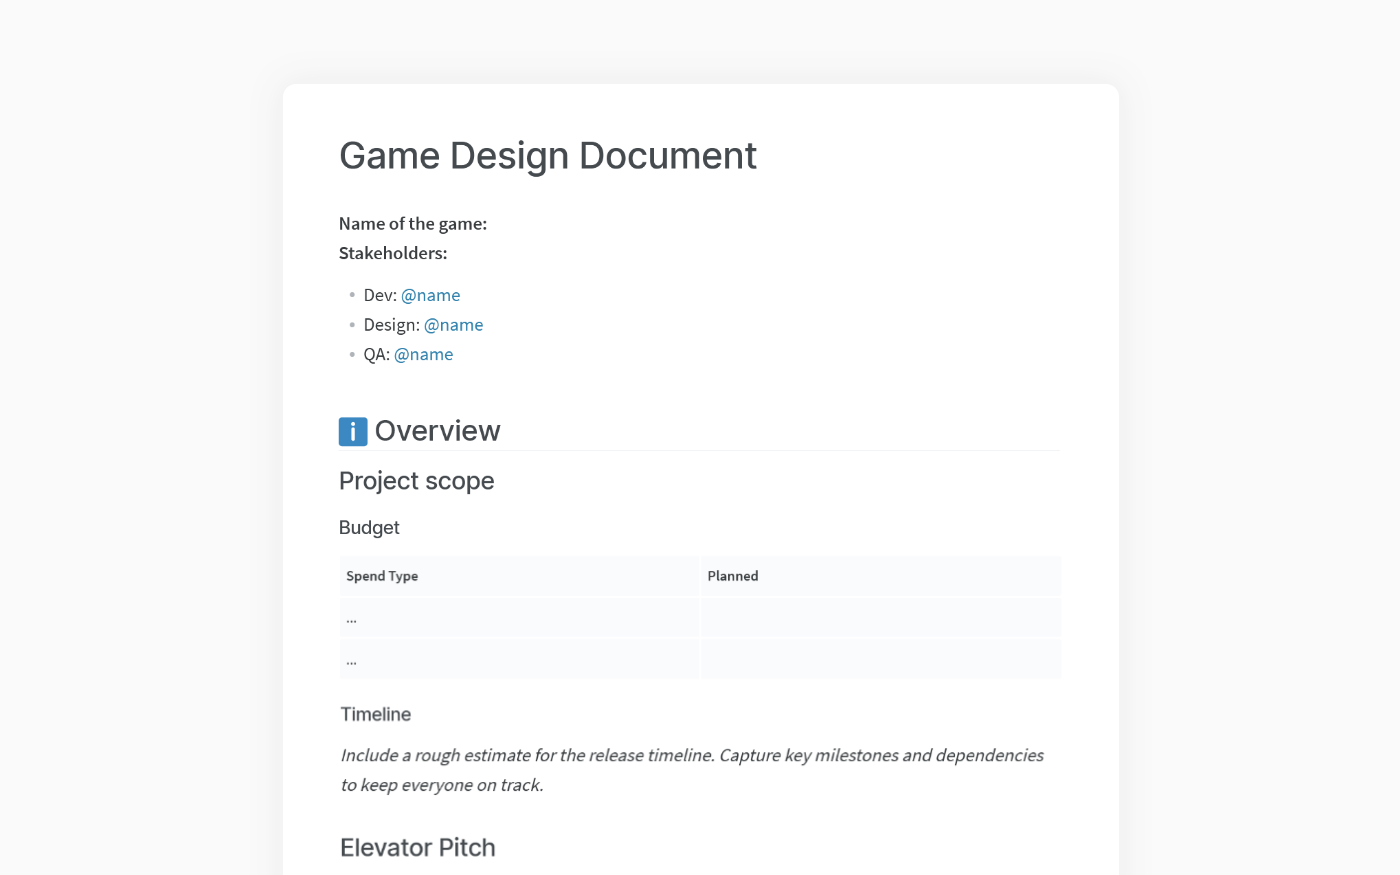The image size is (1400, 875).
Task: Click the bullet before Dev
Action: pyautogui.click(x=352, y=295)
